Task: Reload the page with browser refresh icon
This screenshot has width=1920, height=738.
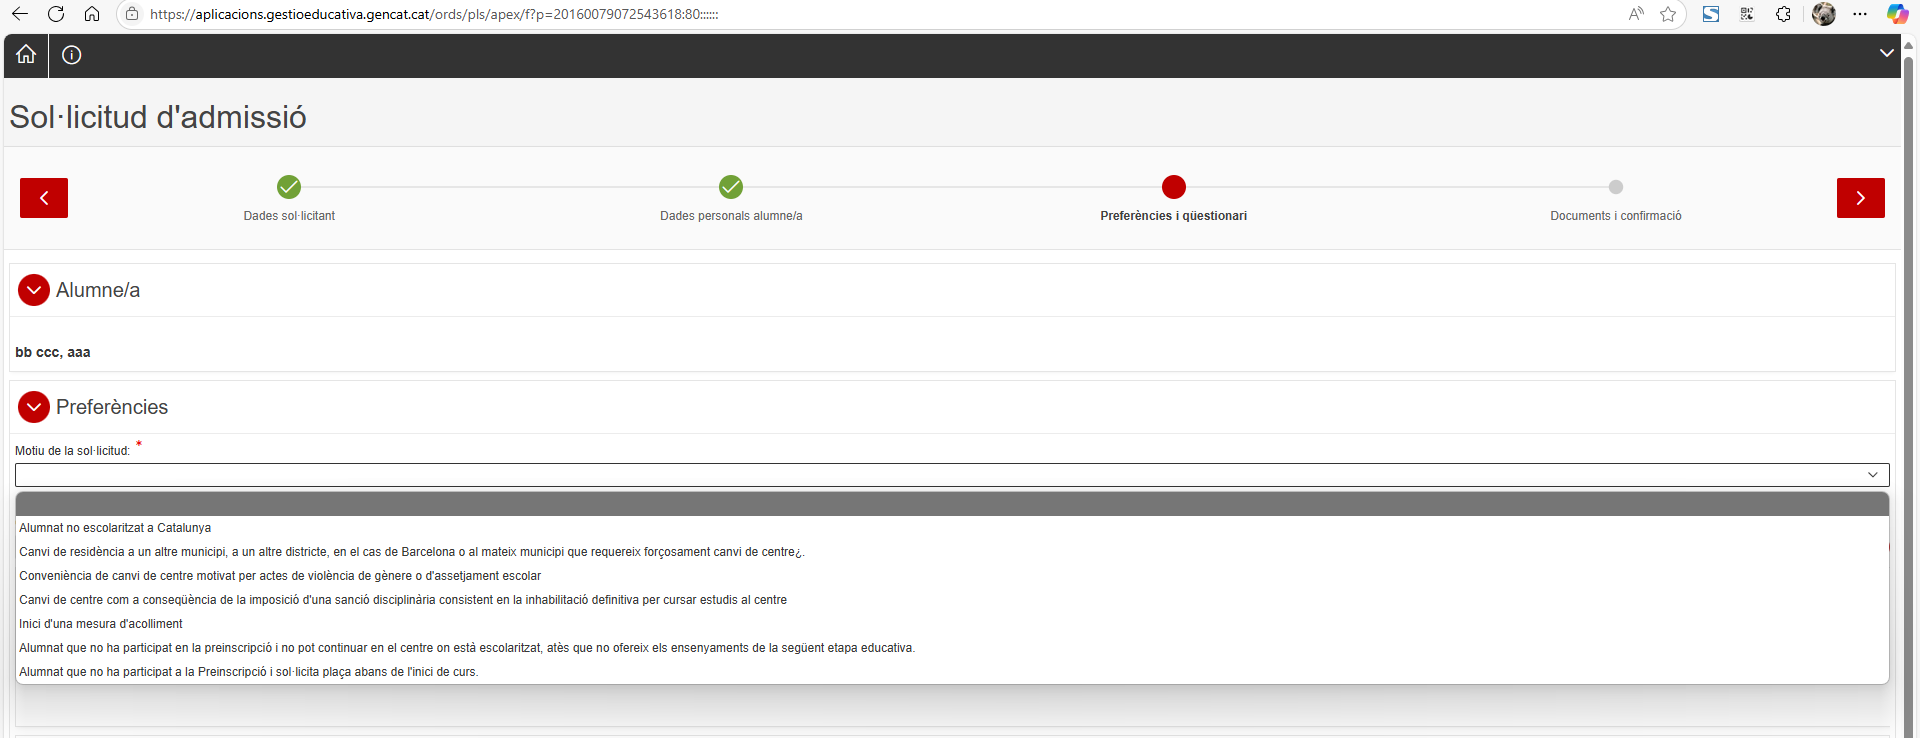Action: coord(56,14)
